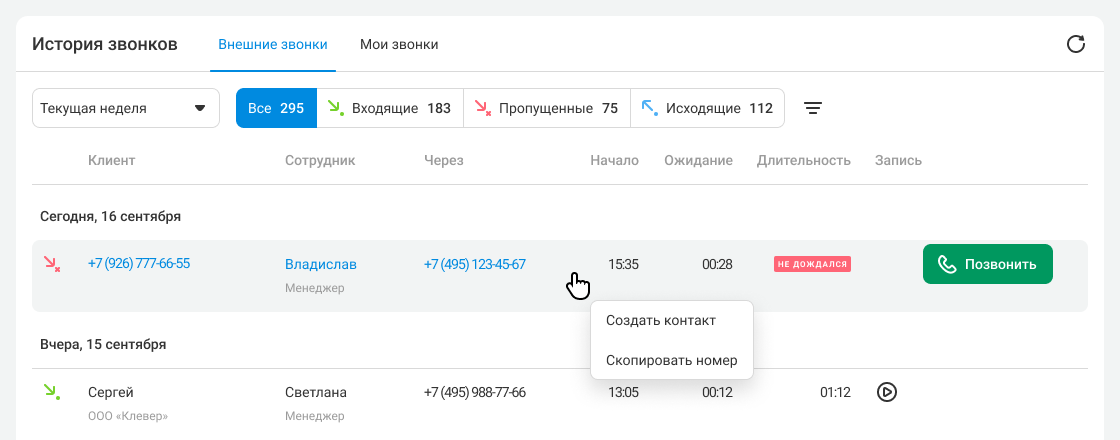
Task: Click the missed call icon beside +7 (926) 777-66-55
Action: (x=52, y=264)
